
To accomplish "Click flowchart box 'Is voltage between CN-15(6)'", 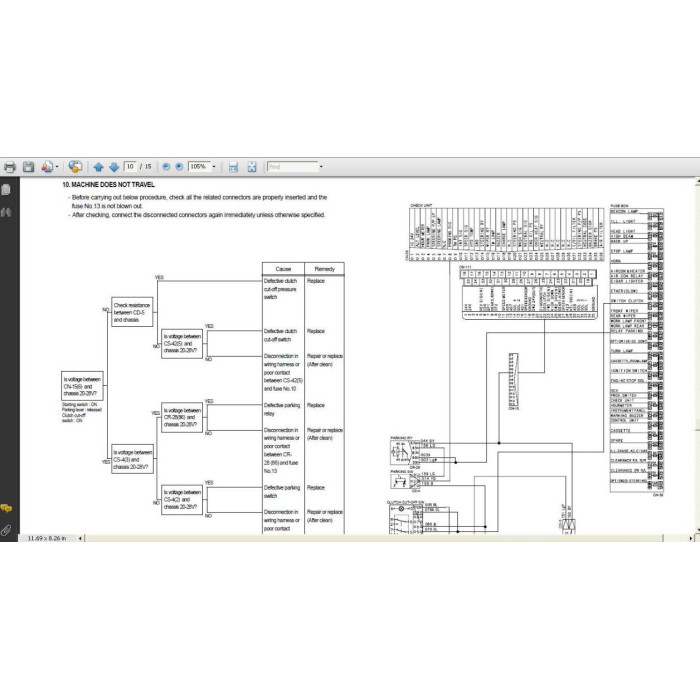I will [82, 386].
